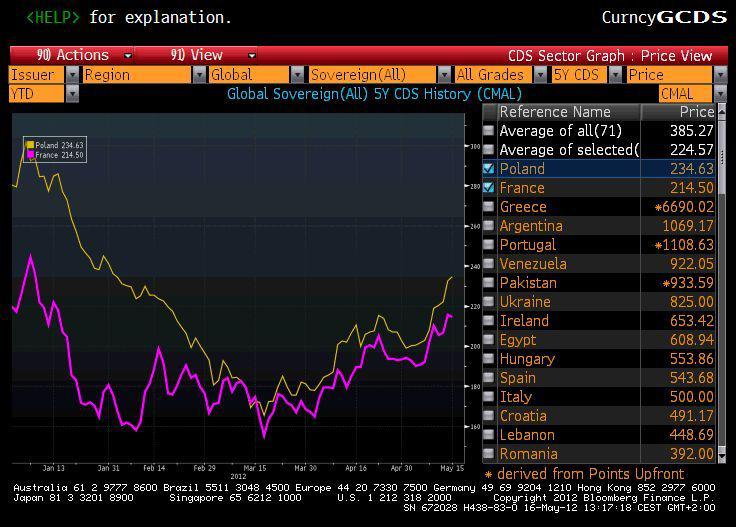Select the Italy reference name
Viewport: 736px width, 527px height.
click(515, 397)
